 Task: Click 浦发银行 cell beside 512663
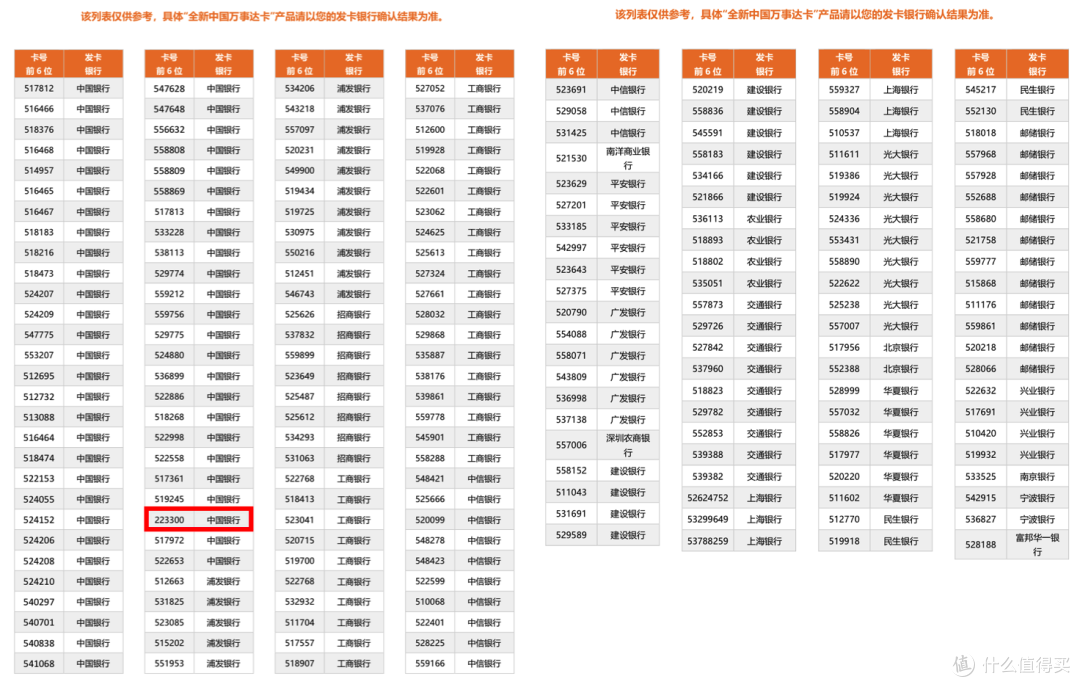pos(223,581)
